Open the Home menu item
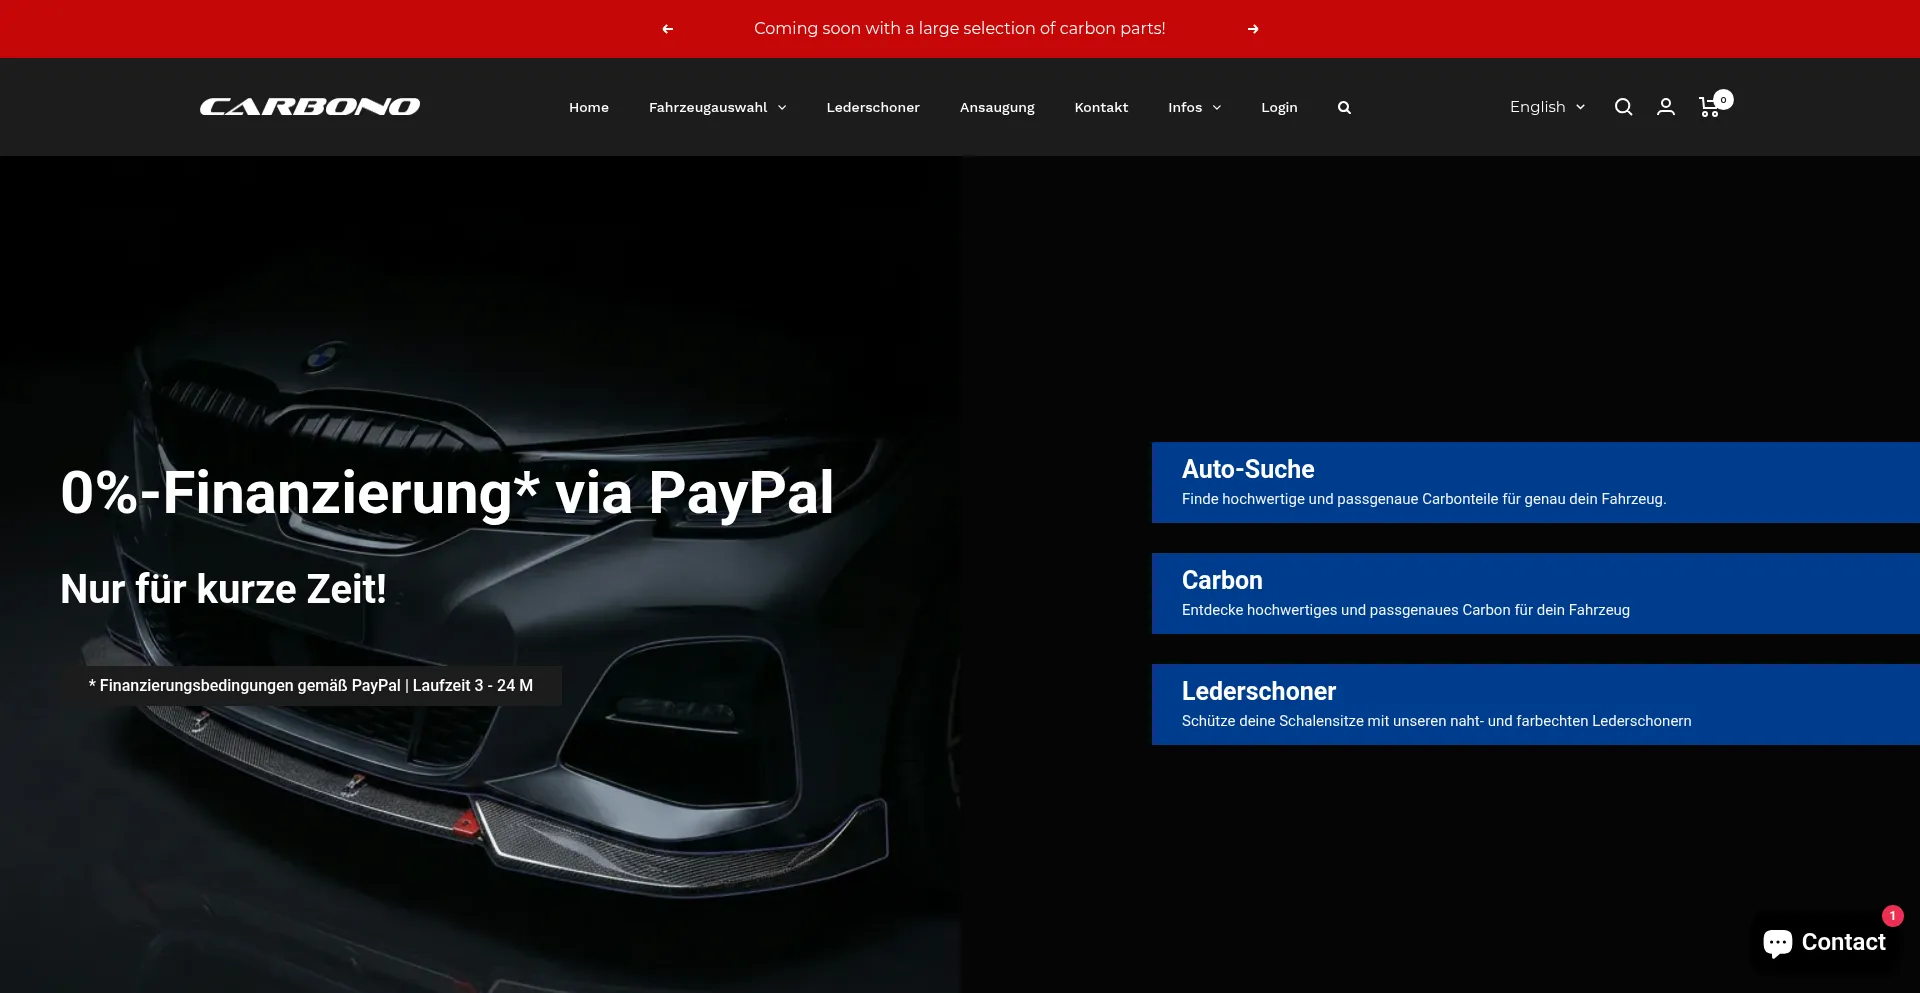The width and height of the screenshot is (1920, 993). click(x=589, y=107)
